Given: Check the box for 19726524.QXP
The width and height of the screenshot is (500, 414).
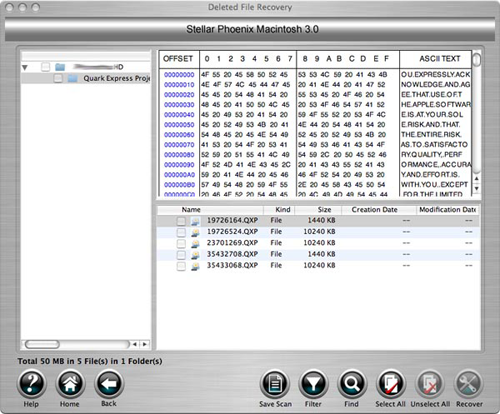Looking at the screenshot, I should click(x=181, y=232).
